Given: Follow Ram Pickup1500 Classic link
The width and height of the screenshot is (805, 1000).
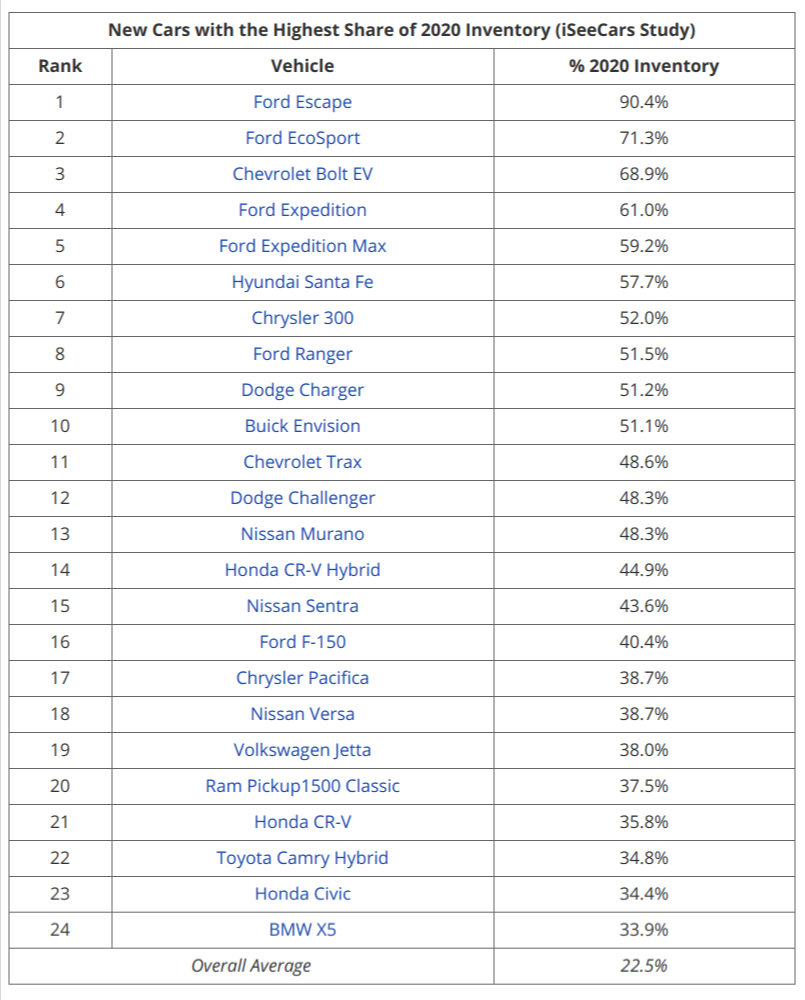Looking at the screenshot, I should click(x=302, y=786).
